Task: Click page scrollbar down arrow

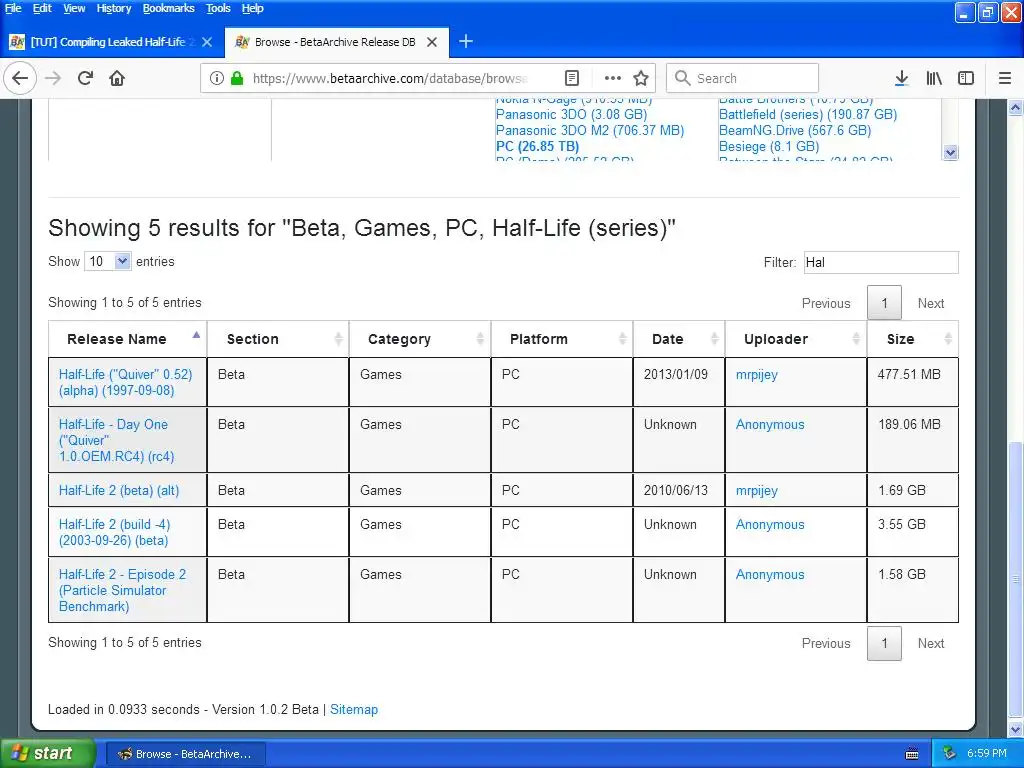Action: pyautogui.click(x=1016, y=729)
